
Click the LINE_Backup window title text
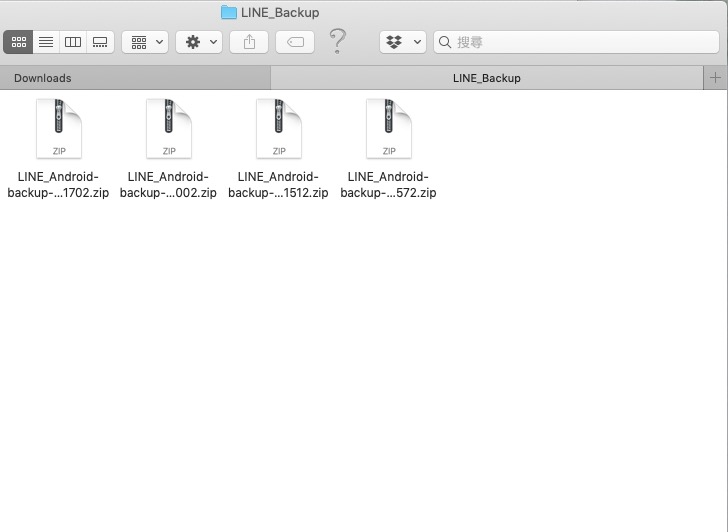(280, 13)
